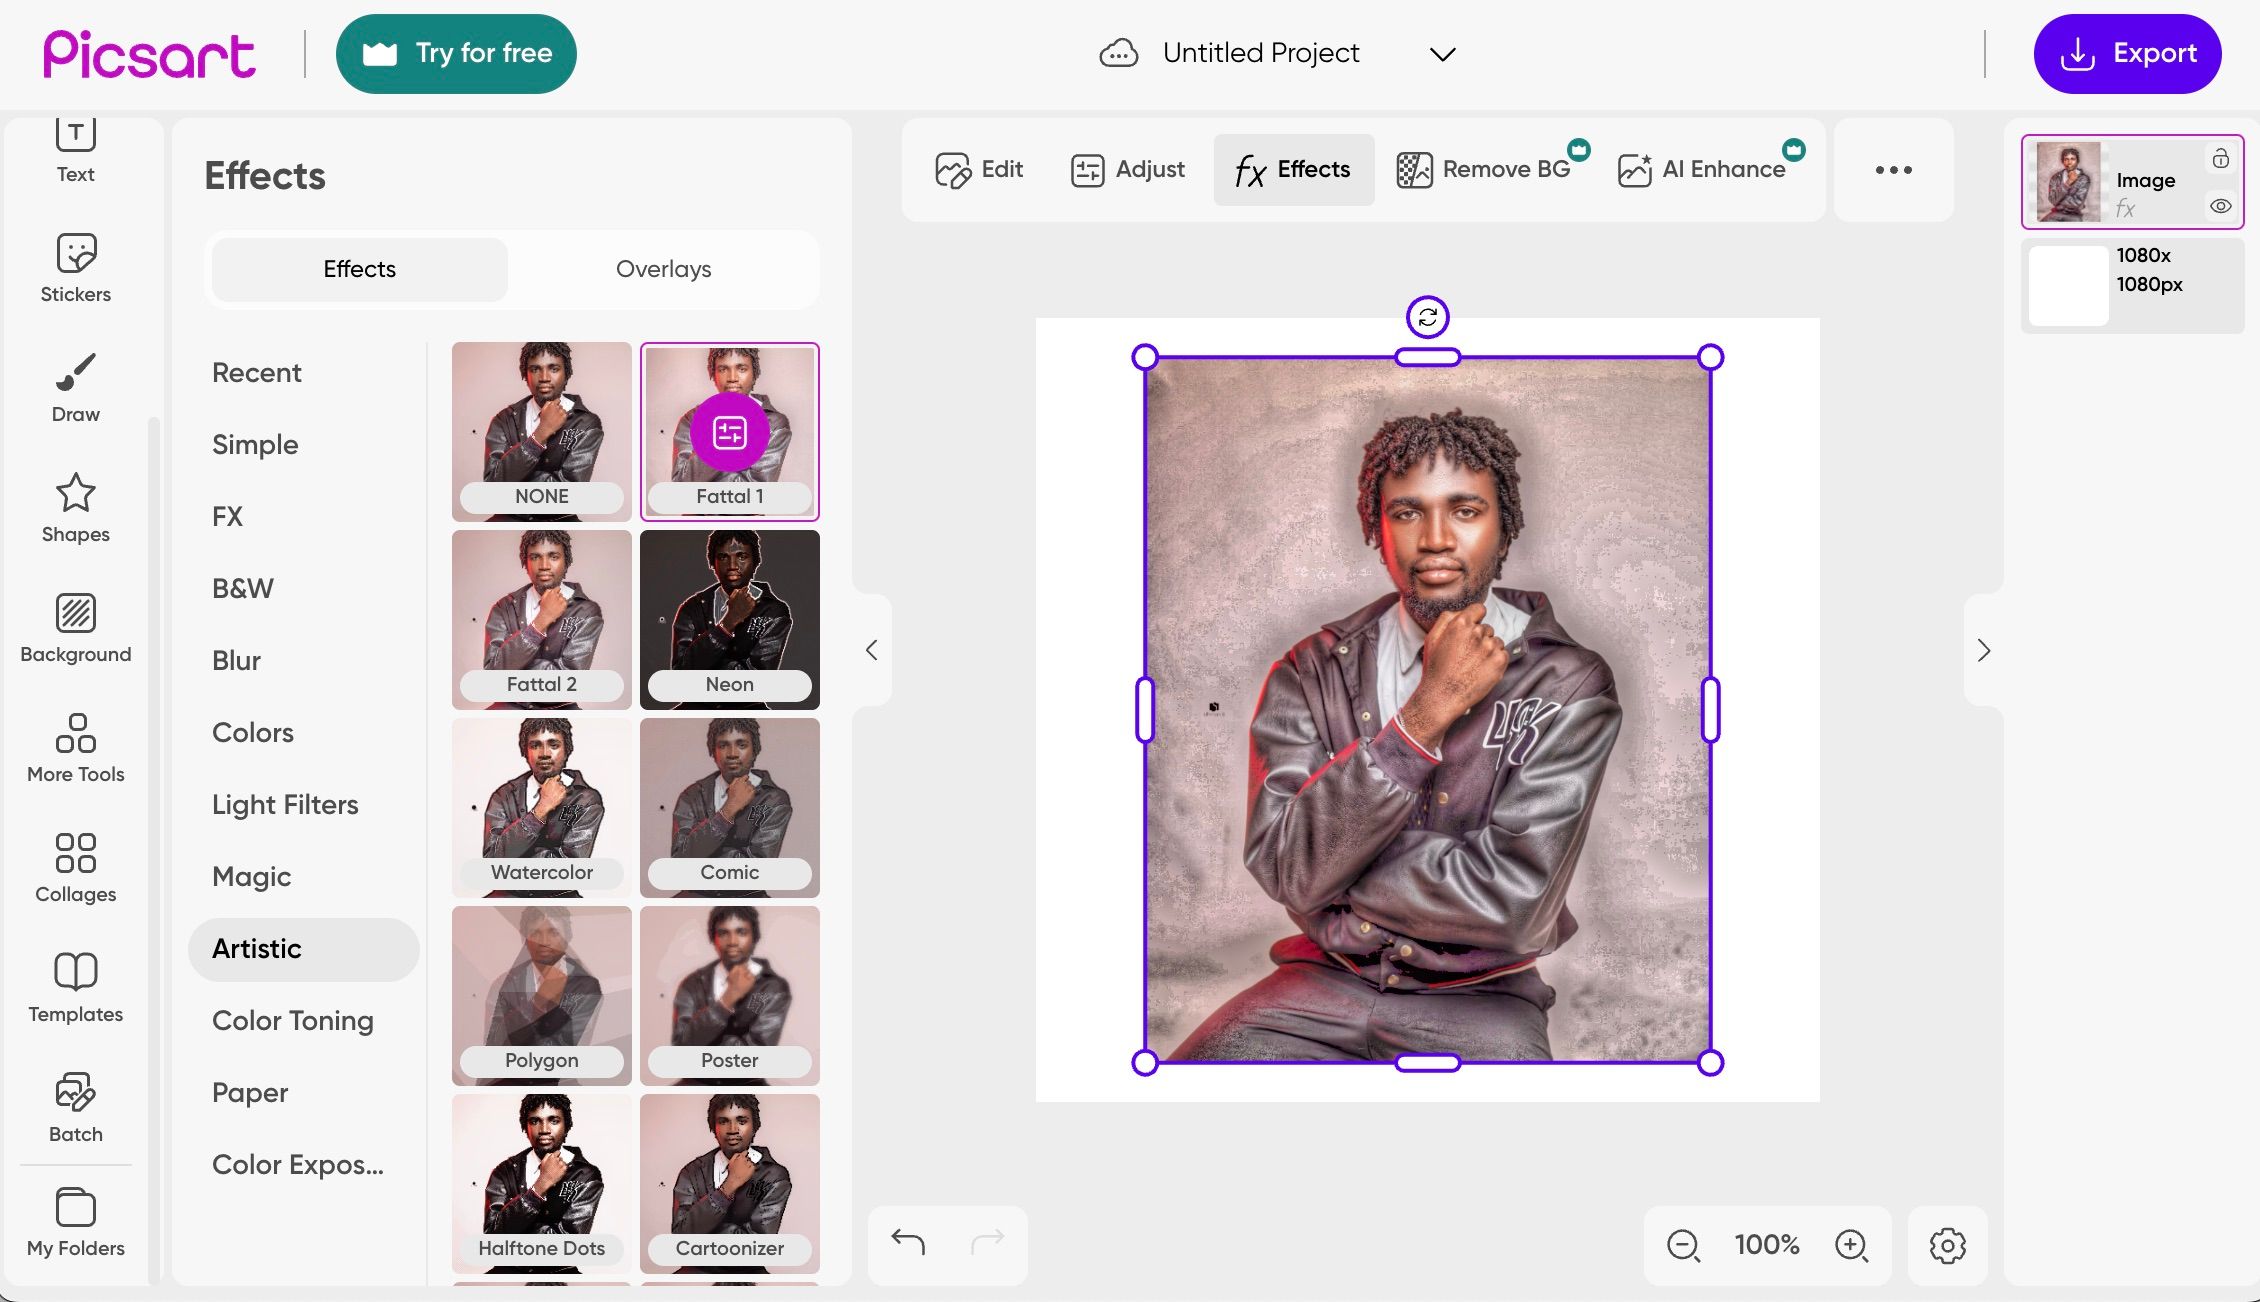The image size is (2260, 1302).
Task: Click the Try for free button
Action: point(456,53)
